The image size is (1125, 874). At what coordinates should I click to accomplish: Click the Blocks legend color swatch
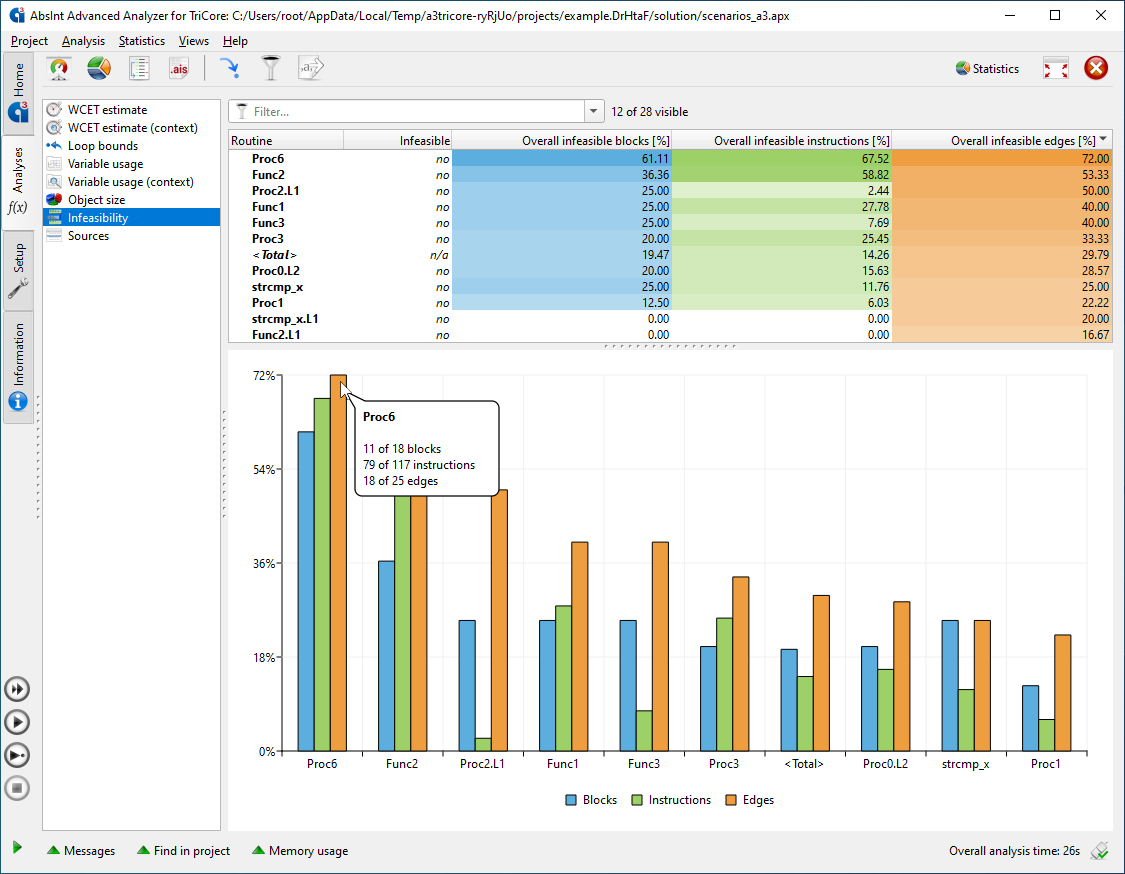coord(571,800)
